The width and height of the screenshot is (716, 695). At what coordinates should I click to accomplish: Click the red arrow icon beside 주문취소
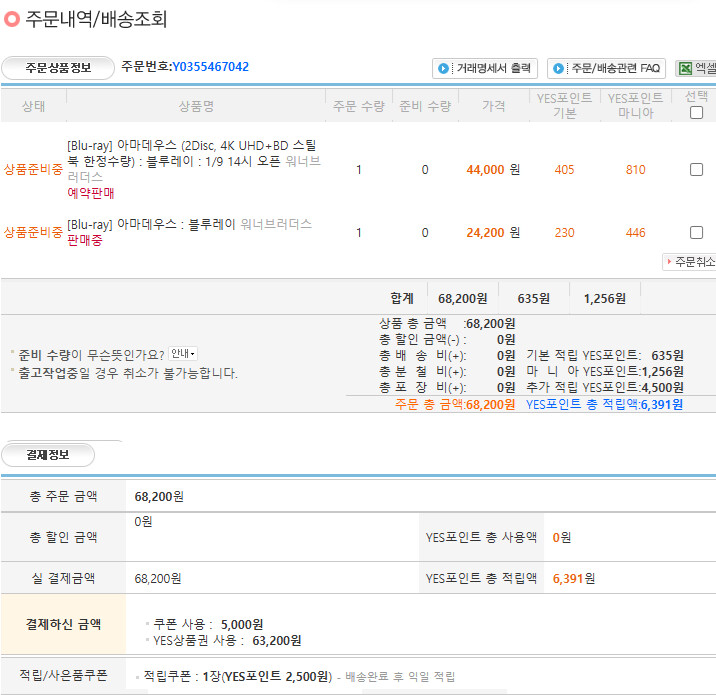point(668,262)
